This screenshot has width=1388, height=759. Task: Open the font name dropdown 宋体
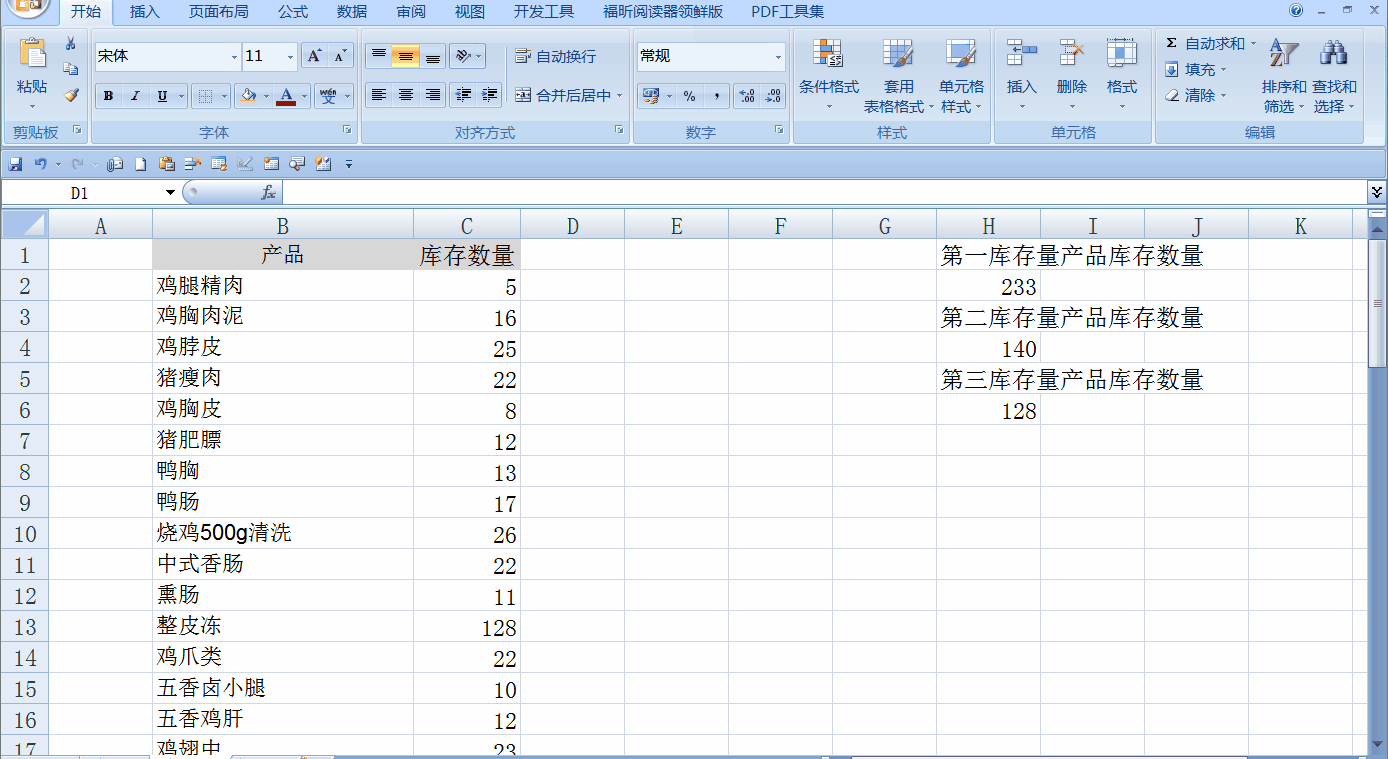click(235, 57)
